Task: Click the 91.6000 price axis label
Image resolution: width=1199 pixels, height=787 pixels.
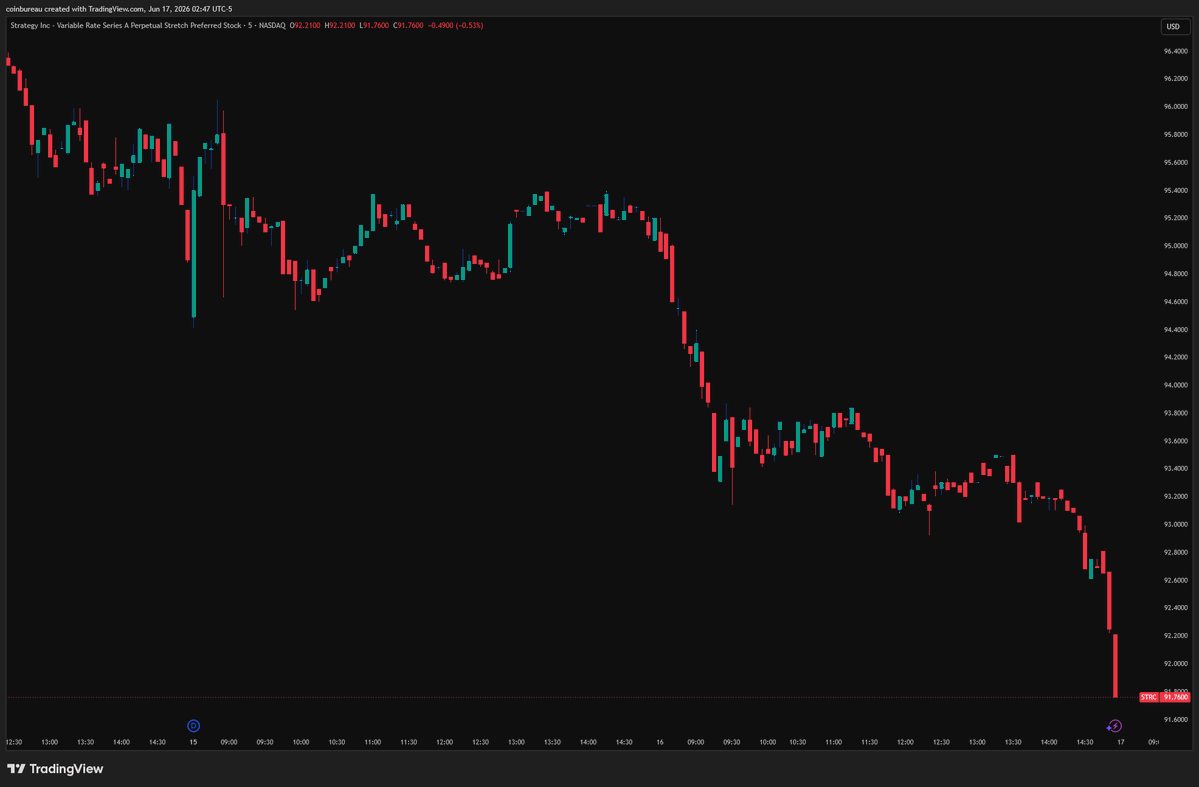Action: tap(1175, 720)
